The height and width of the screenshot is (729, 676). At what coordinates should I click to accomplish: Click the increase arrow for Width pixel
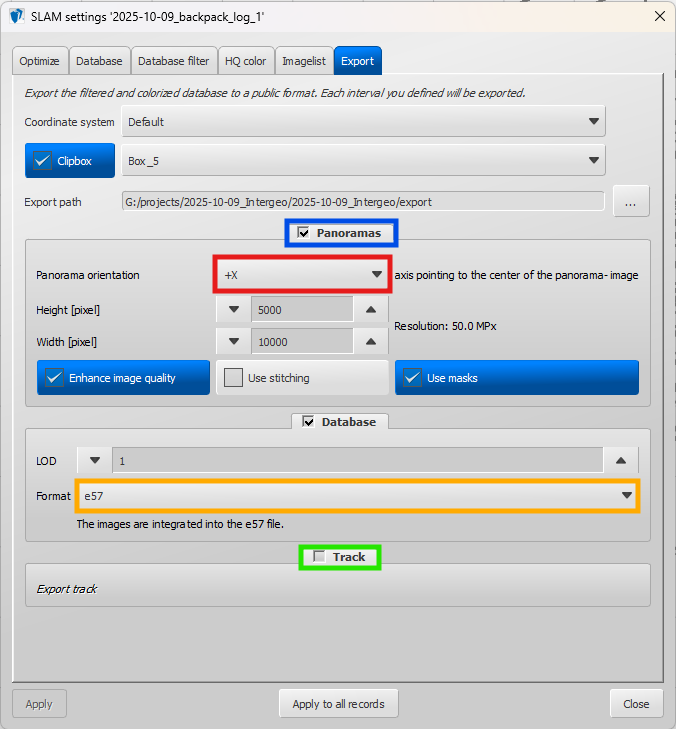370,342
